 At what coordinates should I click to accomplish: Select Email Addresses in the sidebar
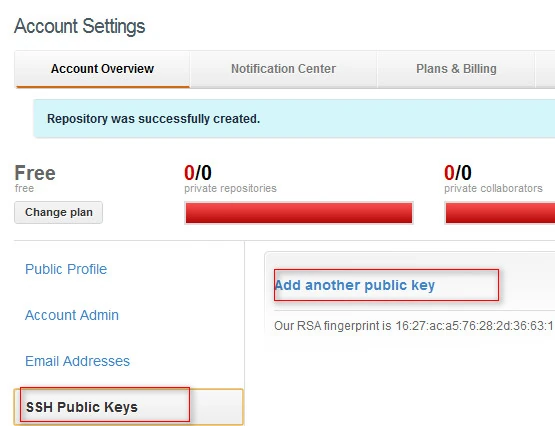click(78, 361)
